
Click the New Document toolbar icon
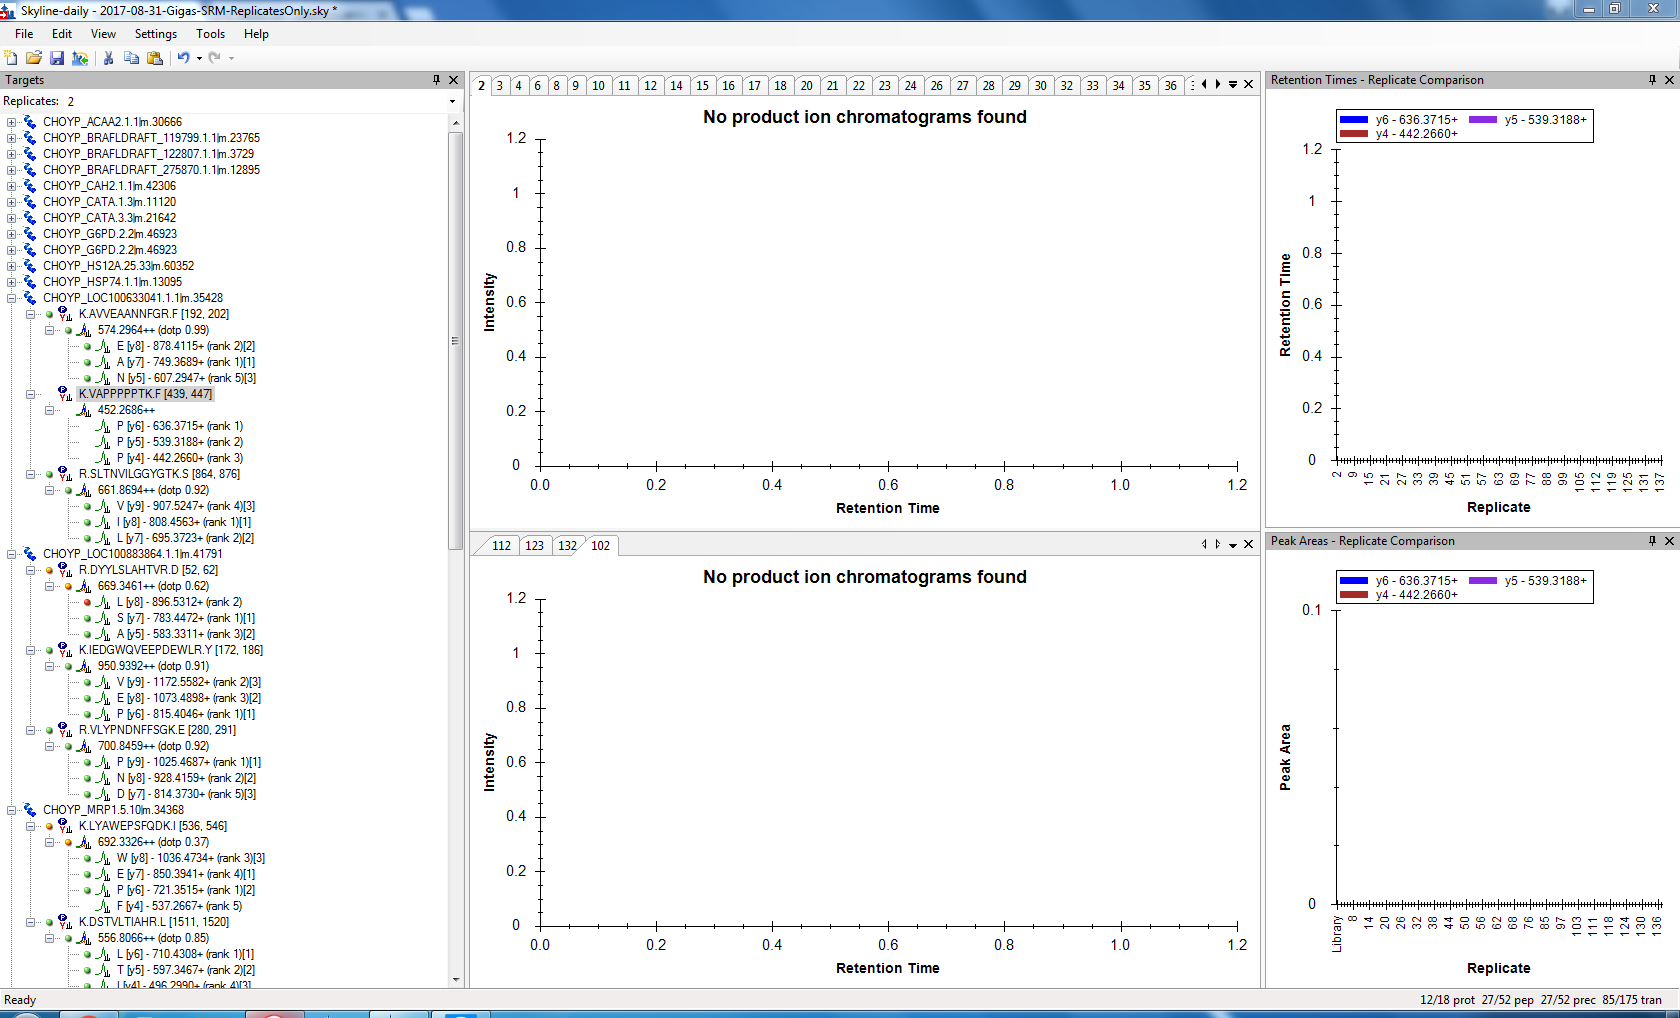(11, 58)
